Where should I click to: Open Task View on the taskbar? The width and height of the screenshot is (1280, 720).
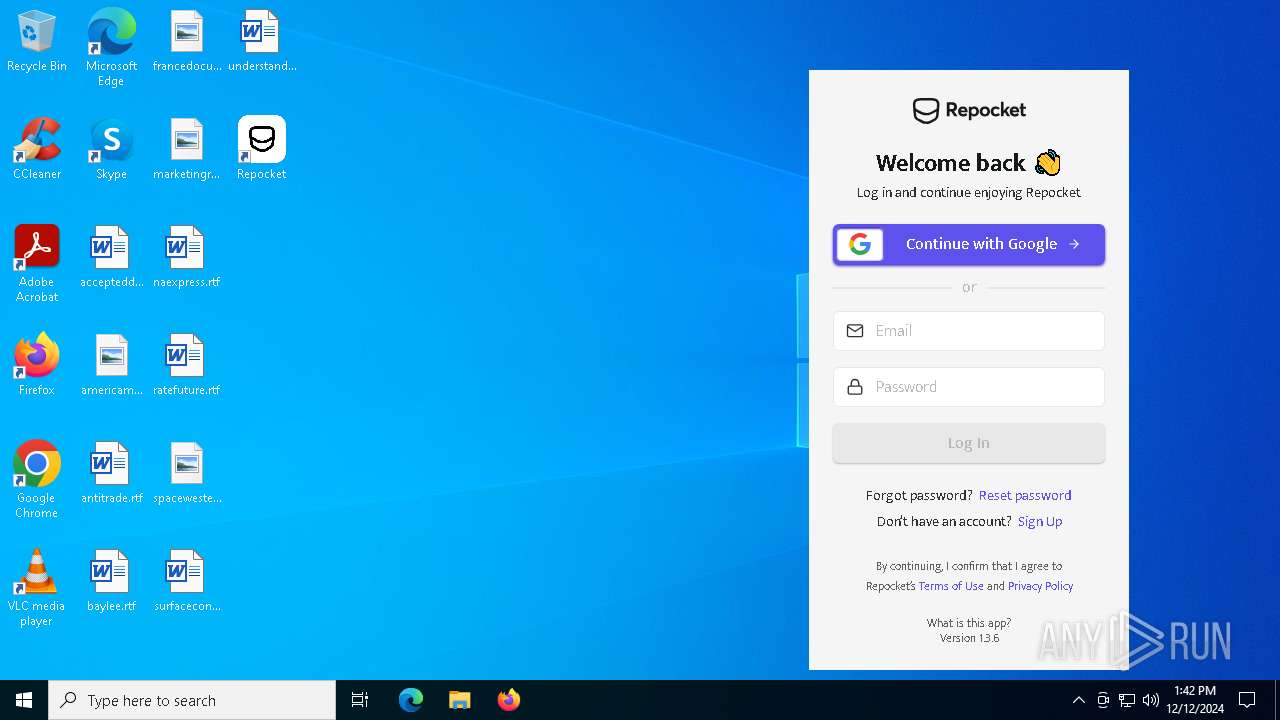[x=360, y=700]
